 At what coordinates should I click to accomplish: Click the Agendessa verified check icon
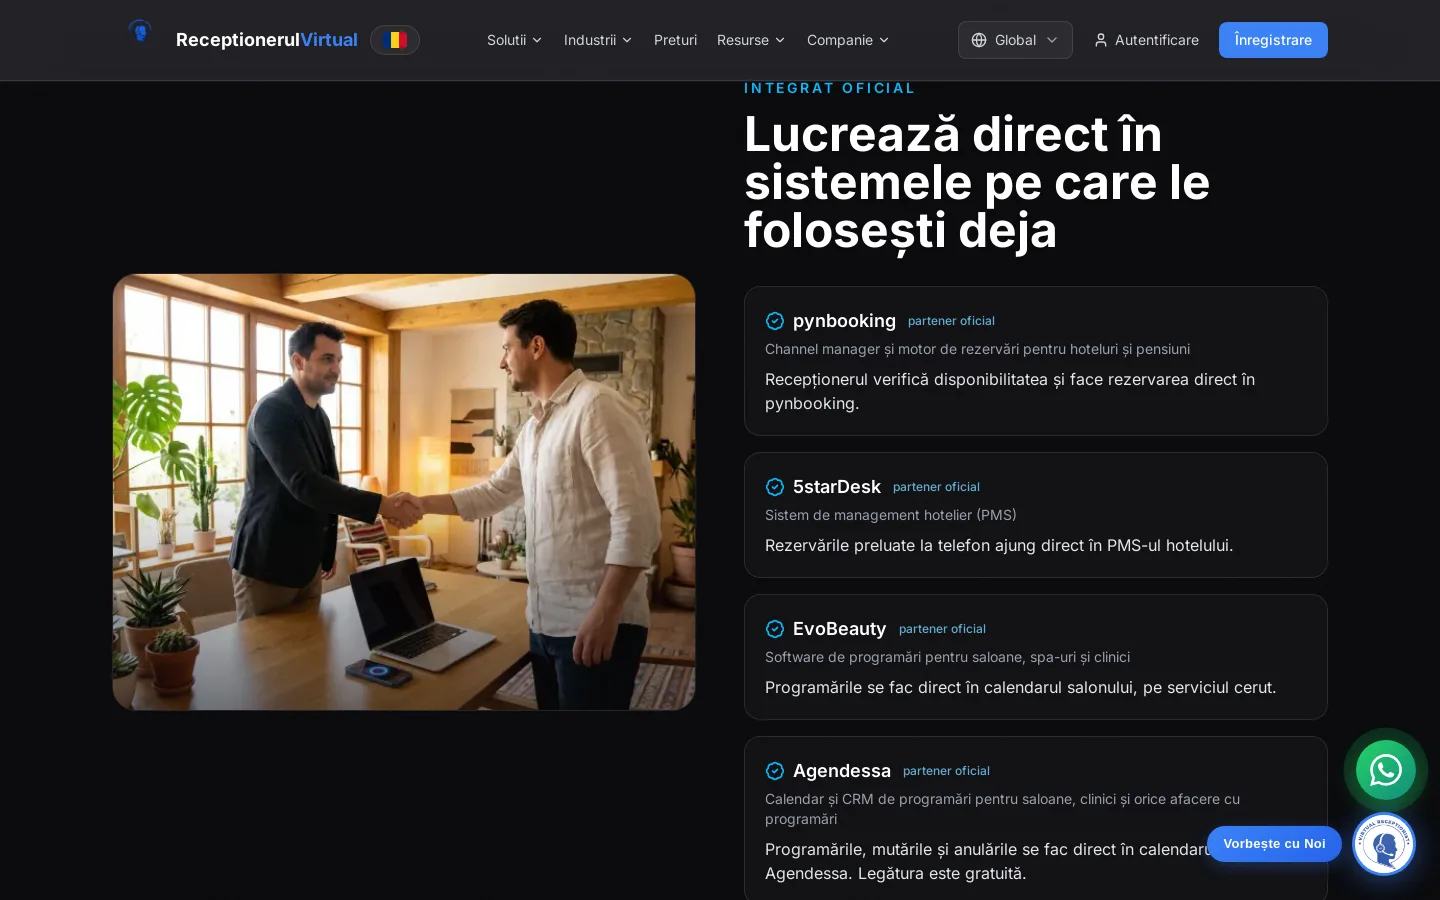[775, 771]
